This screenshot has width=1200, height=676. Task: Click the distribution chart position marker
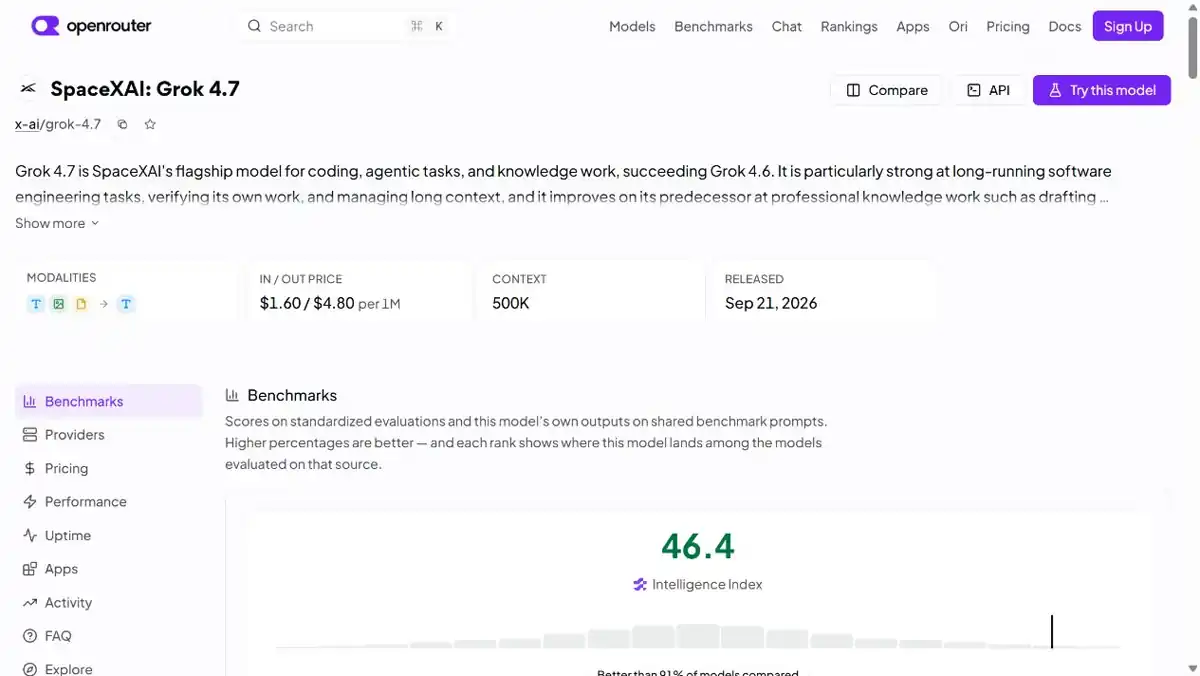click(x=1052, y=631)
